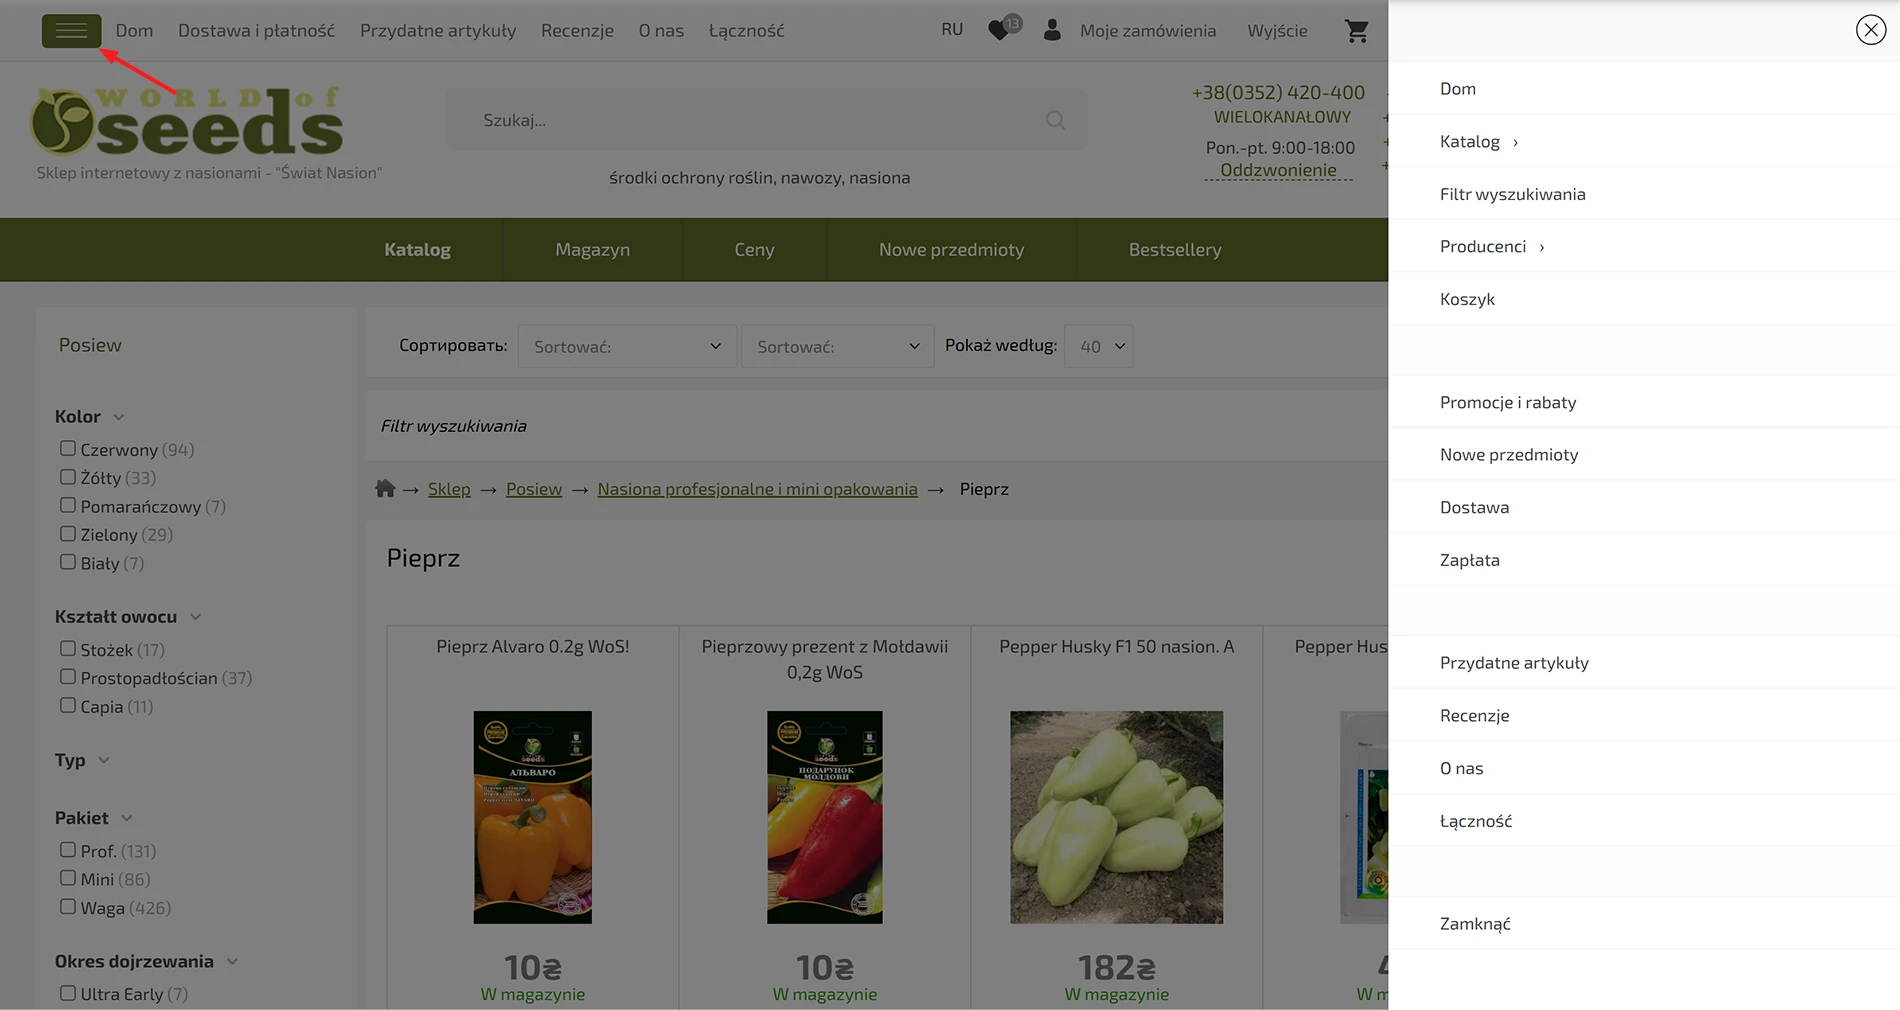The image size is (1900, 1010).
Task: Click the hamburger menu icon
Action: coord(71,31)
